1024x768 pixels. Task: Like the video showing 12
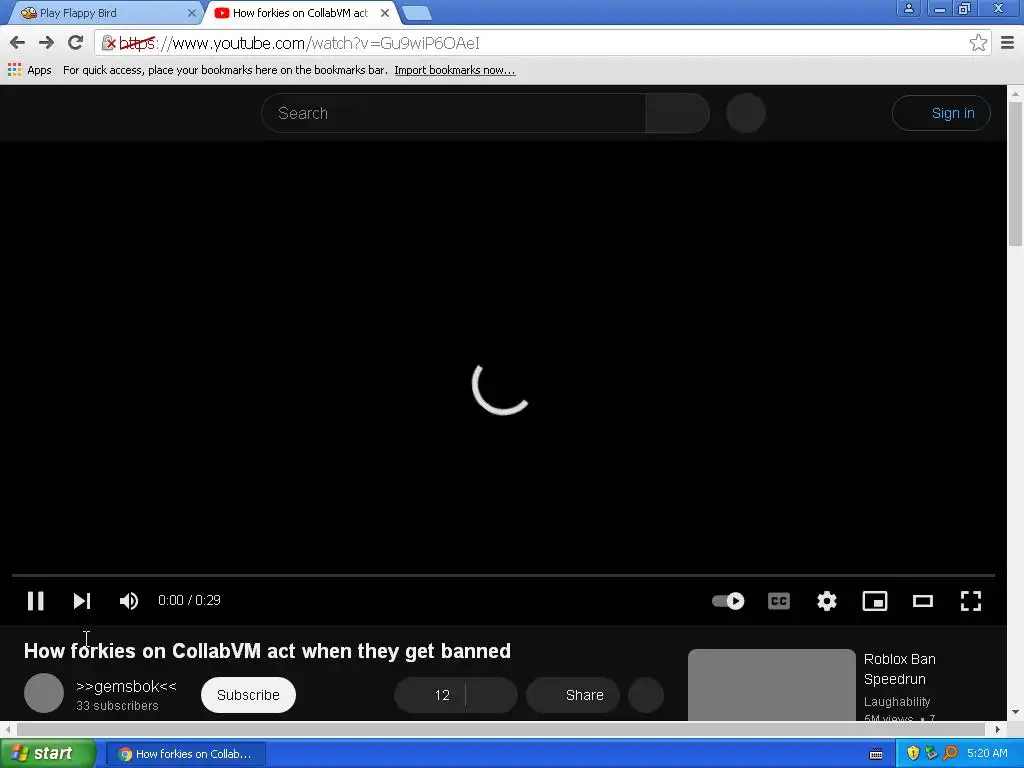coord(430,695)
